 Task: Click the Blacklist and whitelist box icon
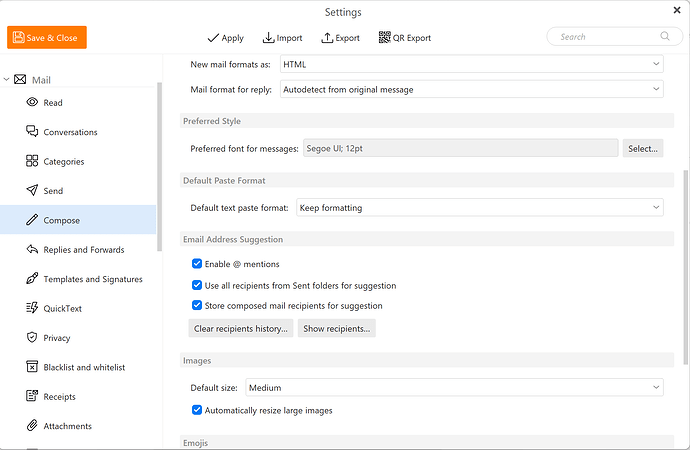tap(32, 366)
